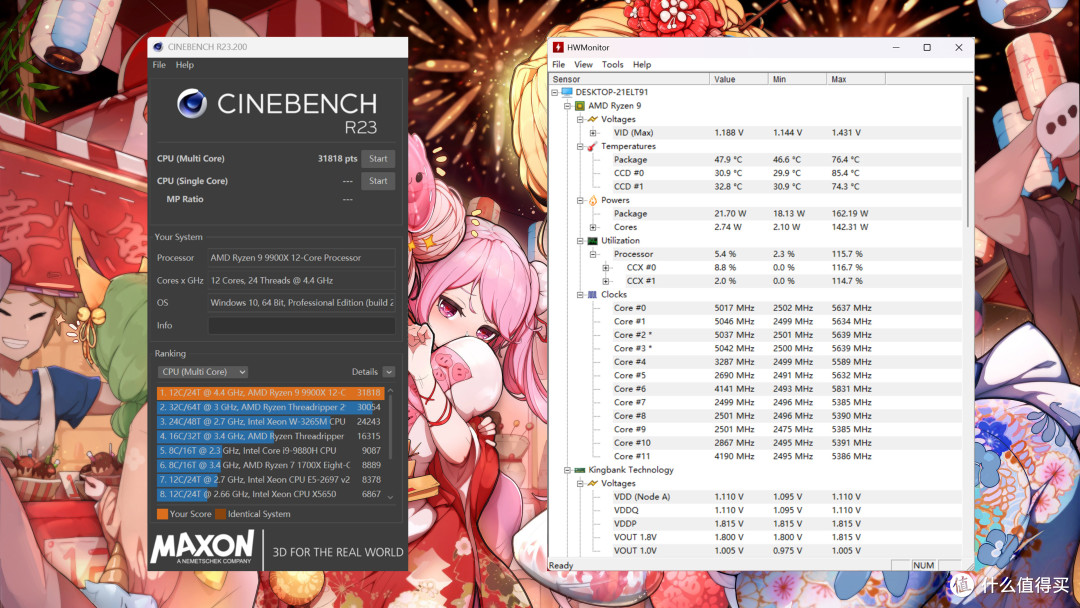Click the Powers flame icon
The height and width of the screenshot is (608, 1080).
tap(592, 200)
